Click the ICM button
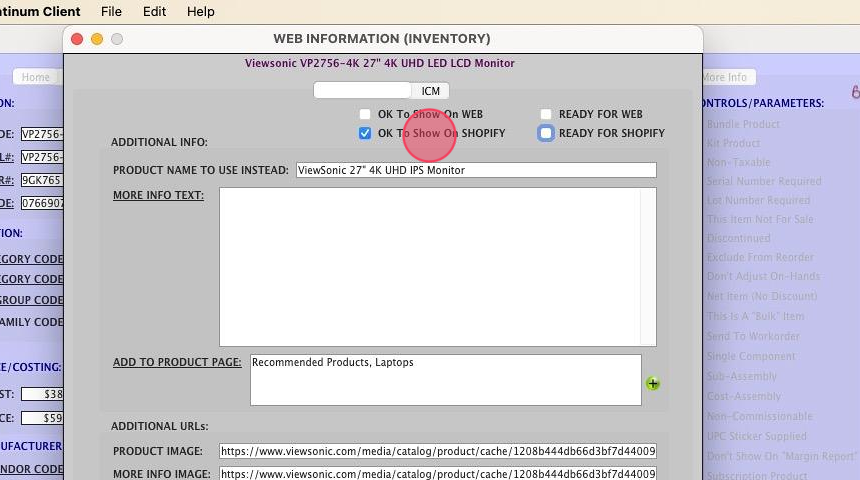 431,91
